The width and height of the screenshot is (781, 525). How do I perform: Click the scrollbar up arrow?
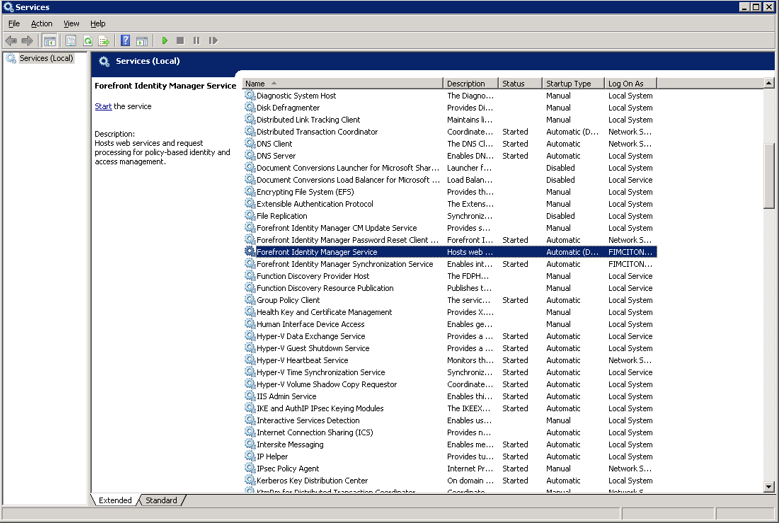[769, 83]
